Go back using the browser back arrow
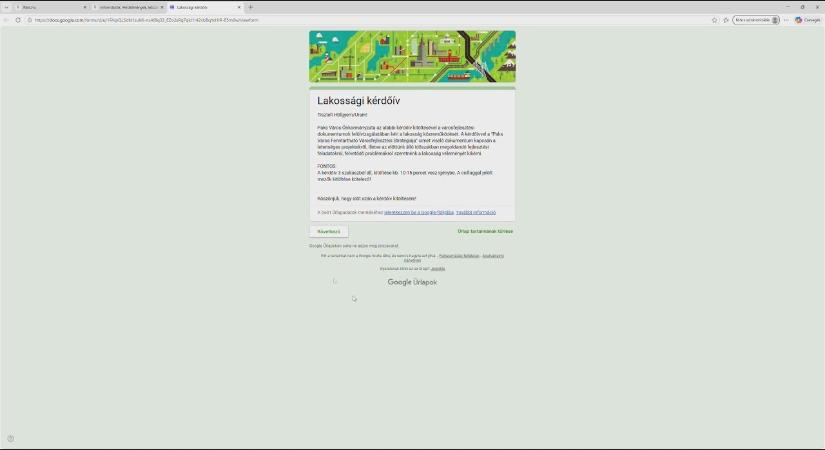 pyautogui.click(x=6, y=20)
